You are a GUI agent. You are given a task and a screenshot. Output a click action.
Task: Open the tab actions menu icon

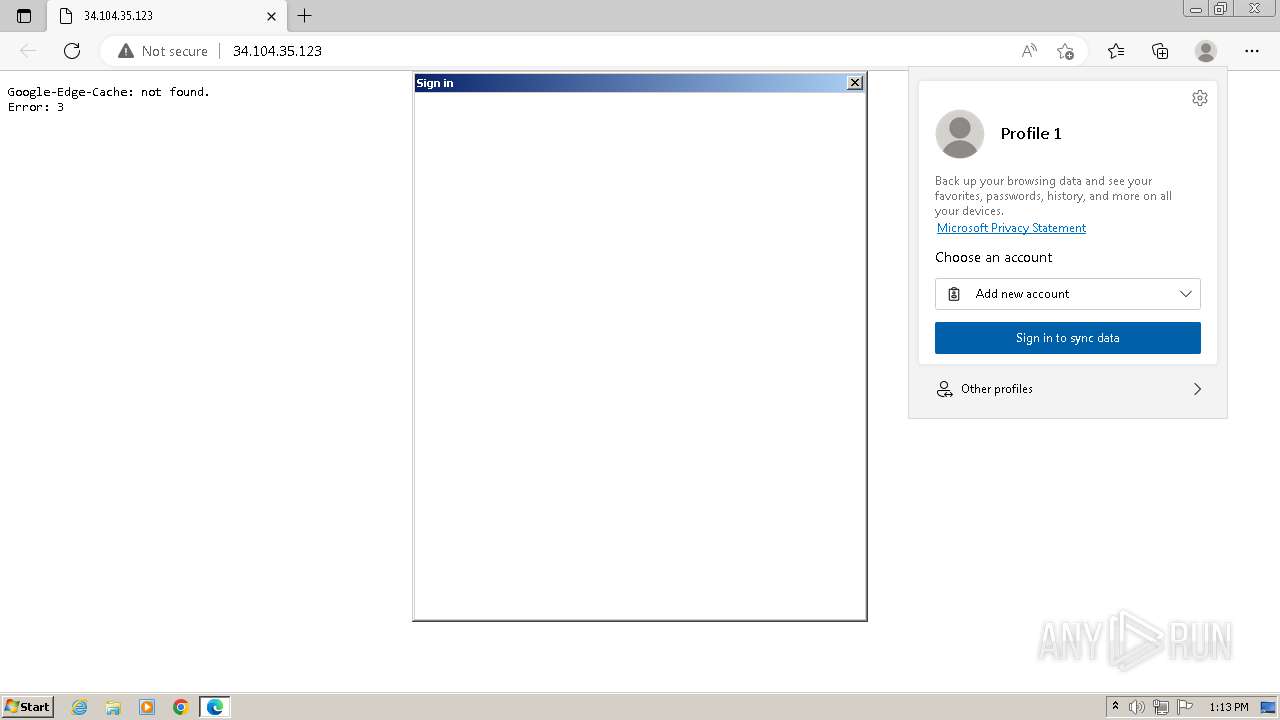click(x=24, y=16)
